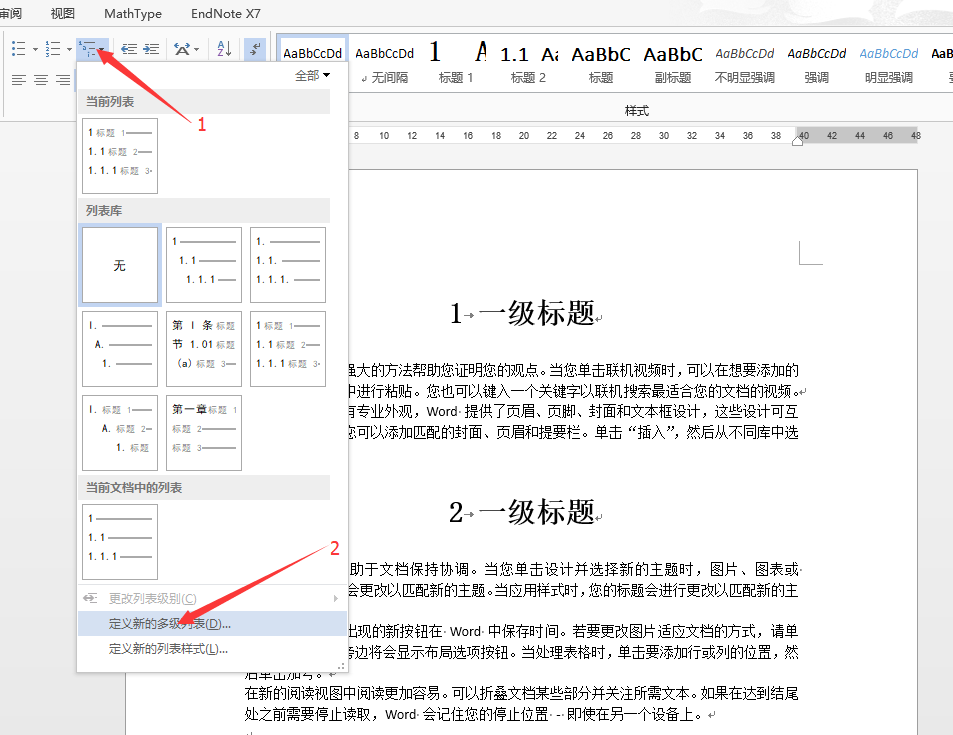Choose 定义新的列表样式(L)...
Viewport: 953px width, 735px height.
coord(212,649)
